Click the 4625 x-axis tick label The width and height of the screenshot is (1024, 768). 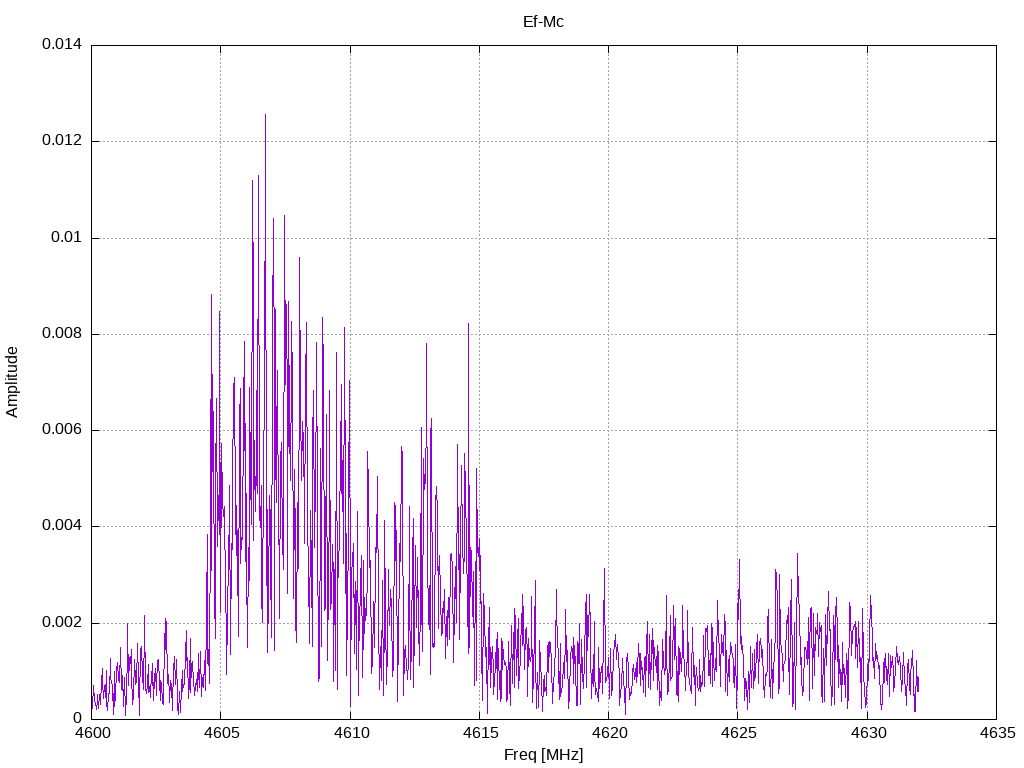[x=737, y=733]
